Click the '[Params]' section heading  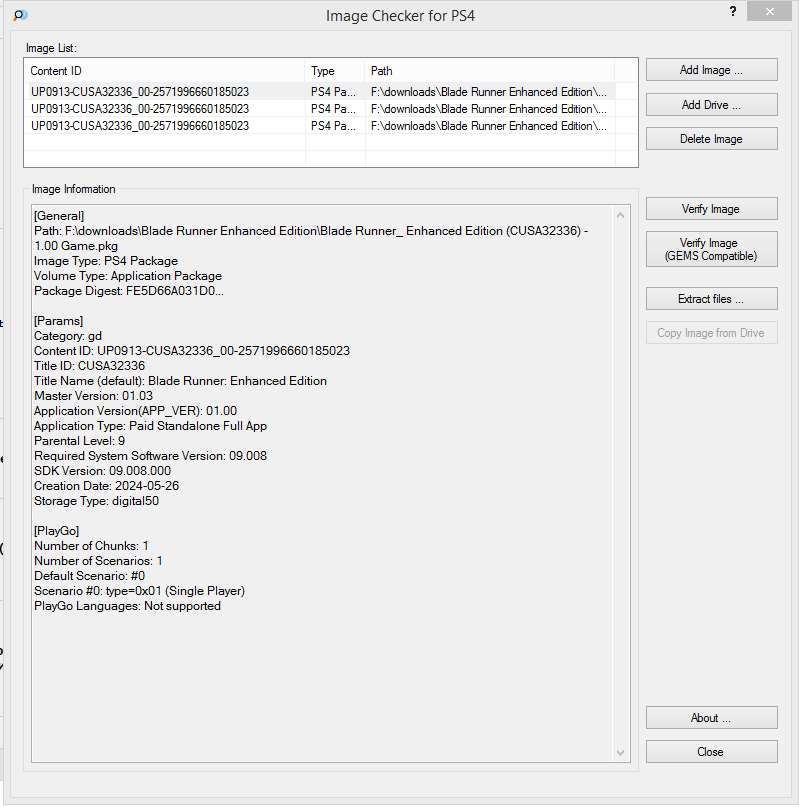coord(58,321)
